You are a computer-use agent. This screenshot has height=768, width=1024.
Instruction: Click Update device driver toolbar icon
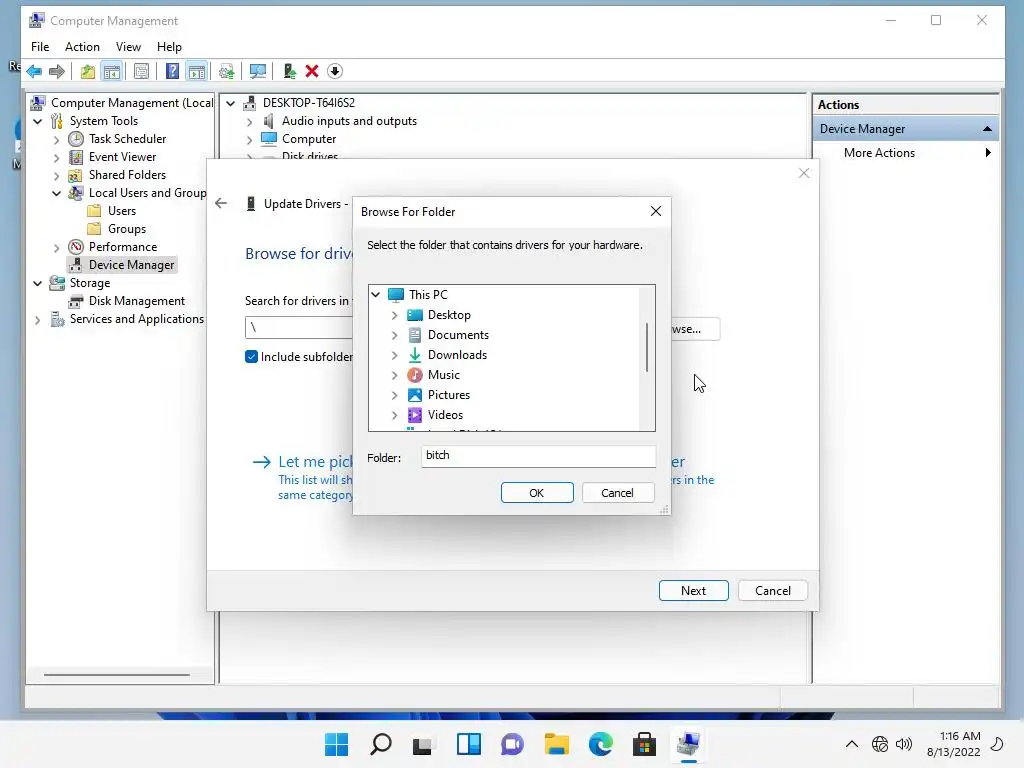click(289, 71)
